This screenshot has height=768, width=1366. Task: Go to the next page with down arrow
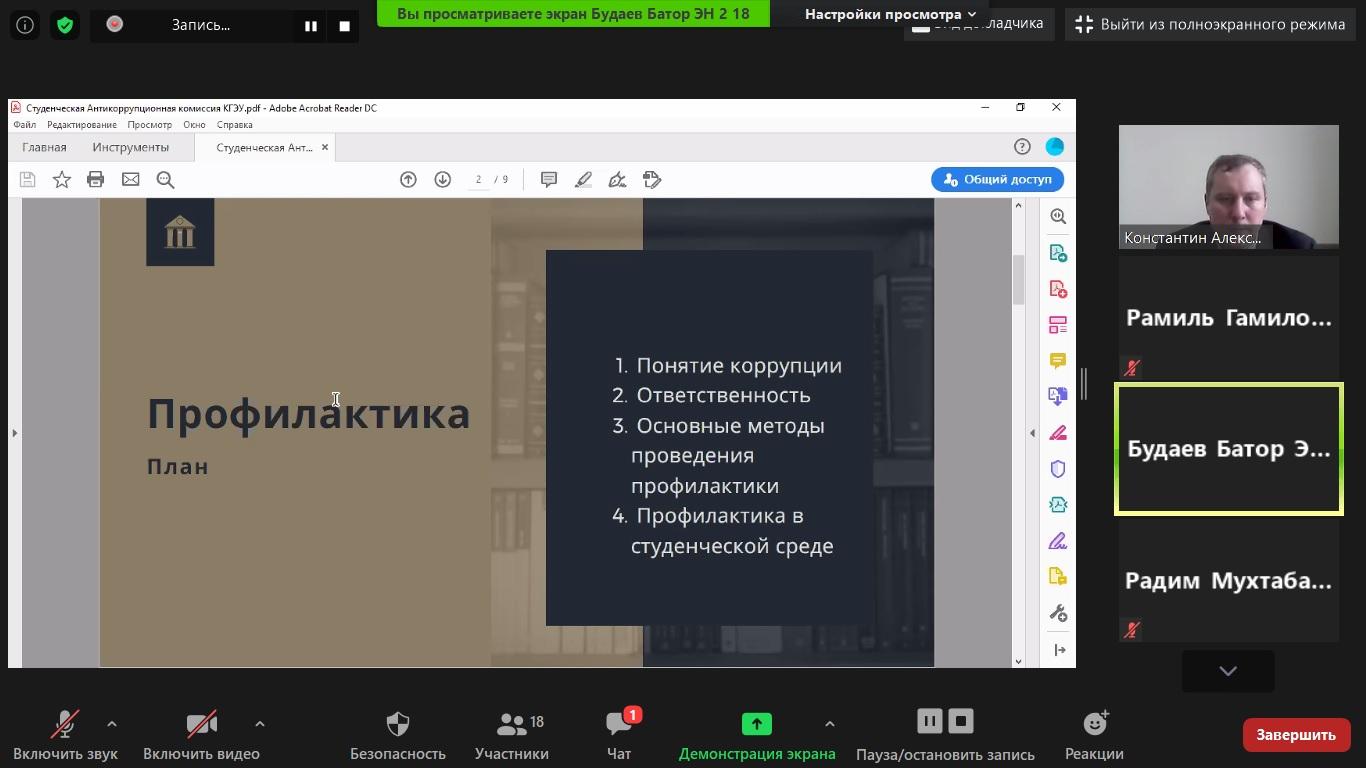442,180
